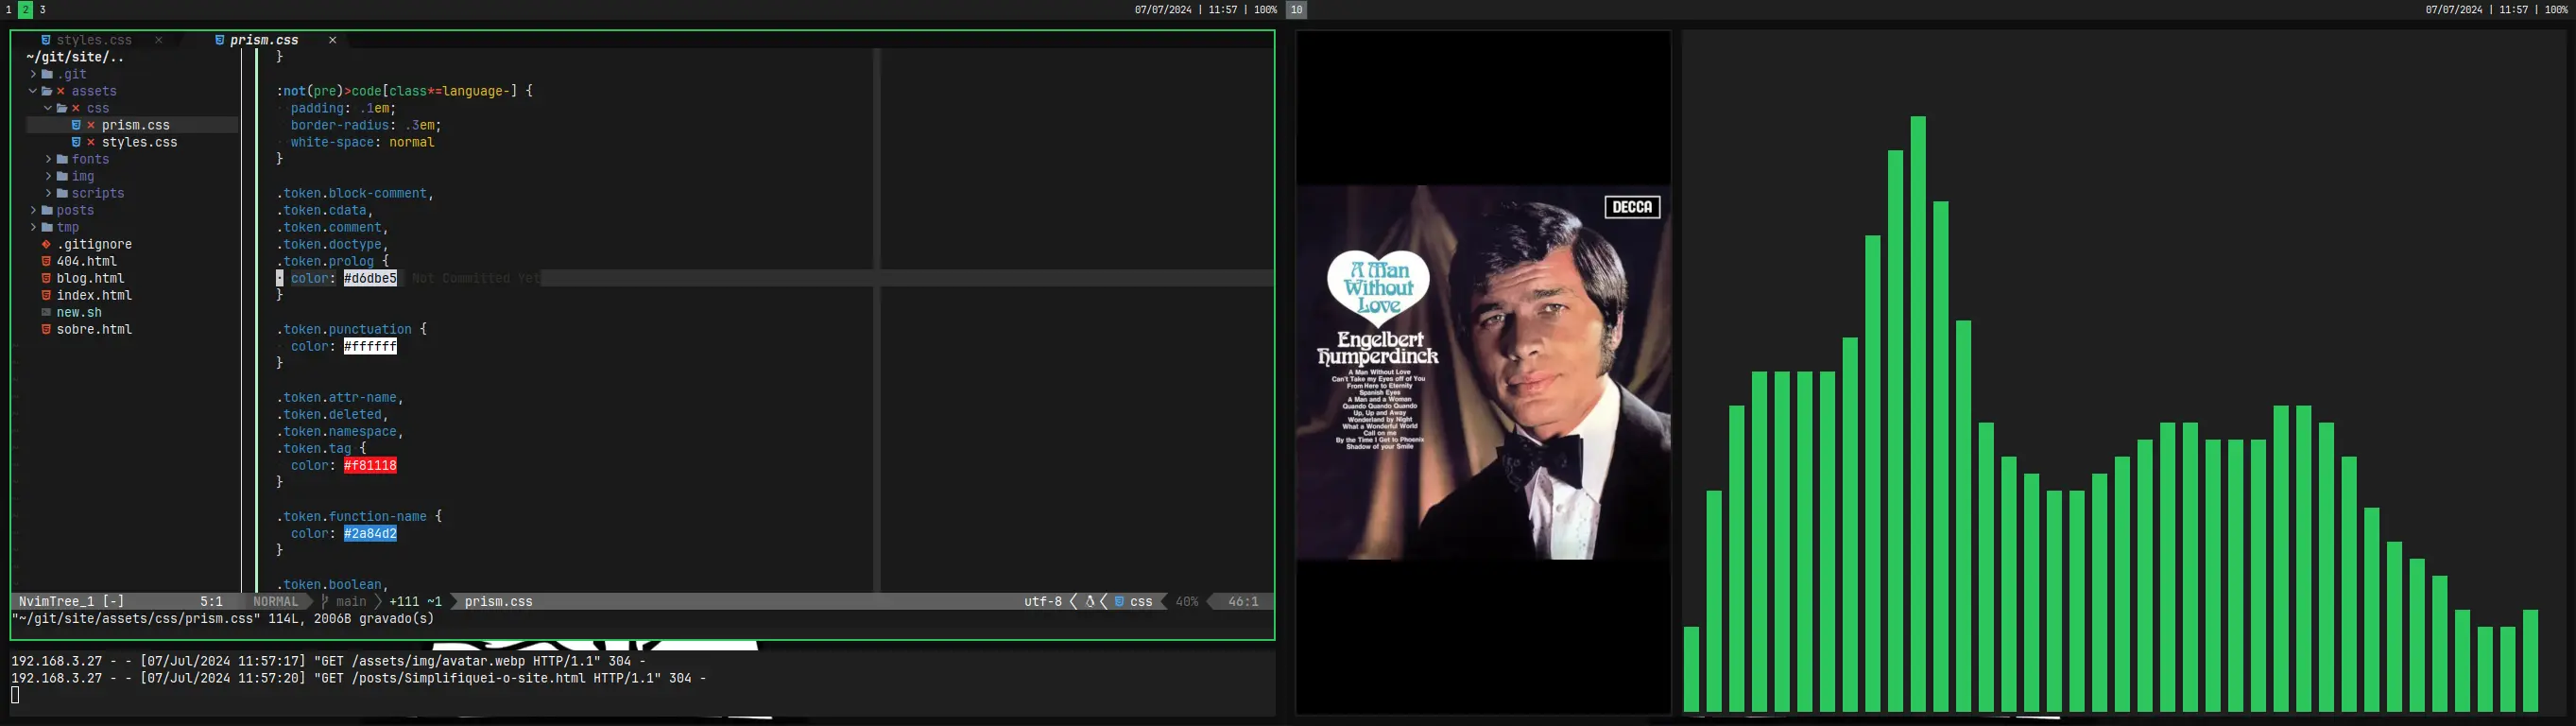Click the CSS file icon beside prism.css in the tree

[x=76, y=125]
